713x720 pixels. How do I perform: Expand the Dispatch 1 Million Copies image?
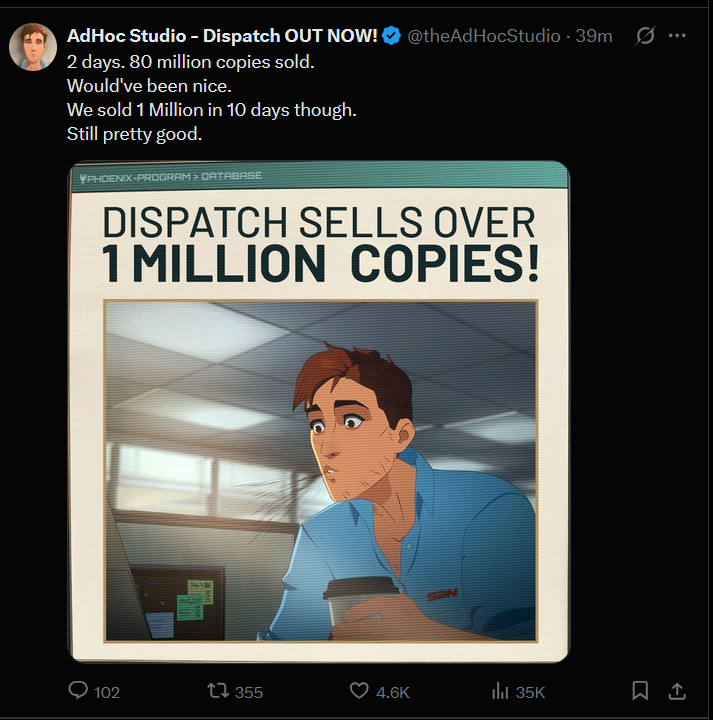(319, 412)
